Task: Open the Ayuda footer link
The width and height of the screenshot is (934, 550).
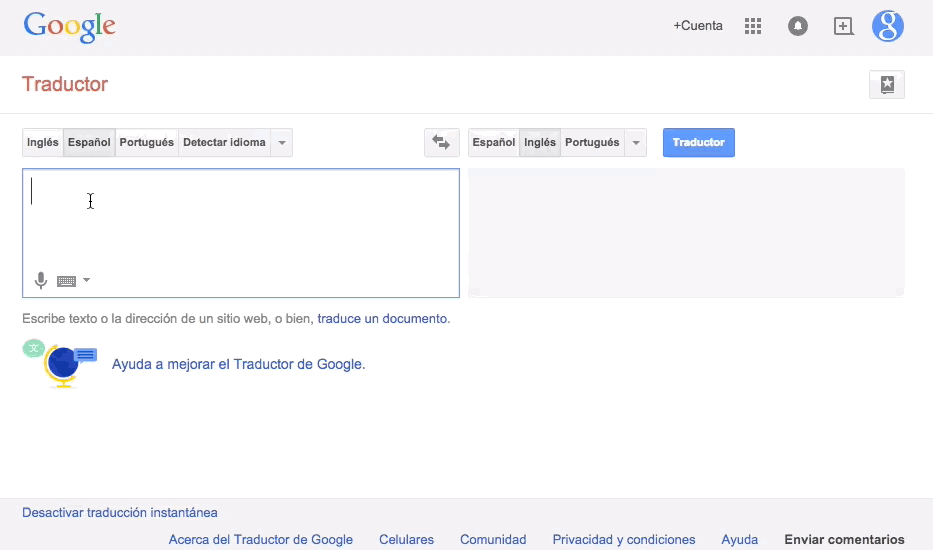Action: click(740, 539)
